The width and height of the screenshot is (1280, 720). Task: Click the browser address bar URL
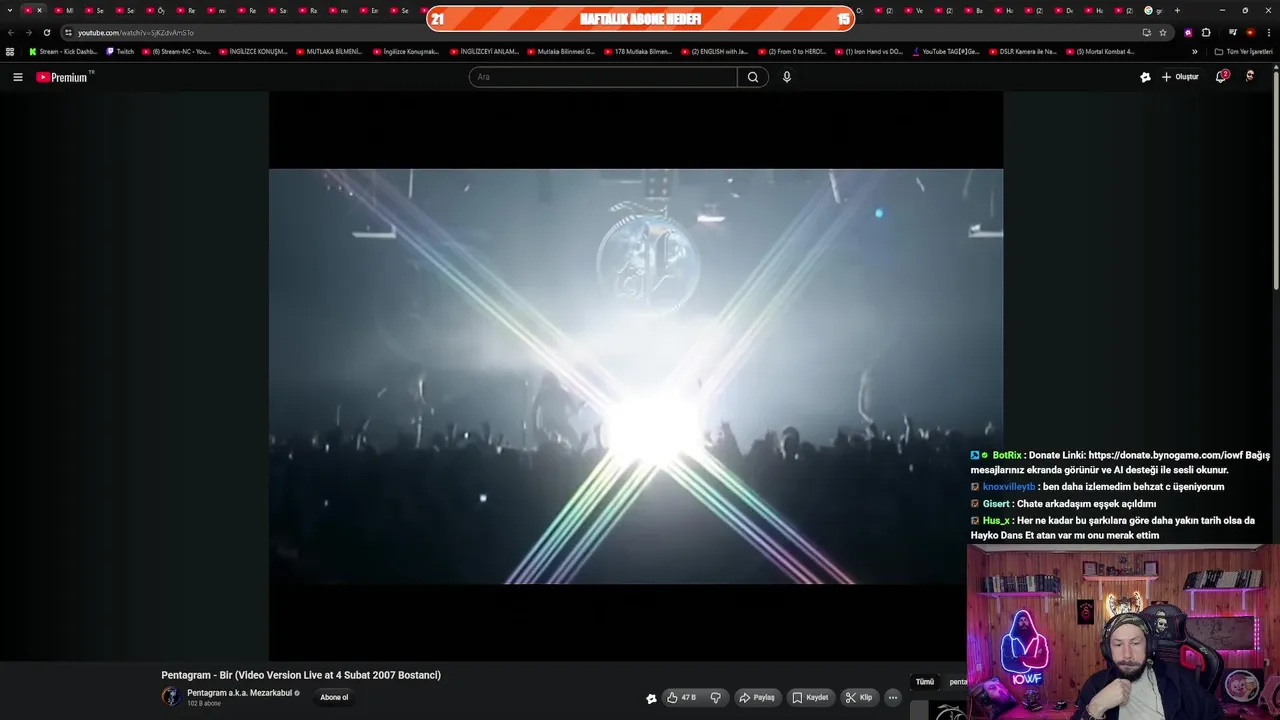[136, 32]
